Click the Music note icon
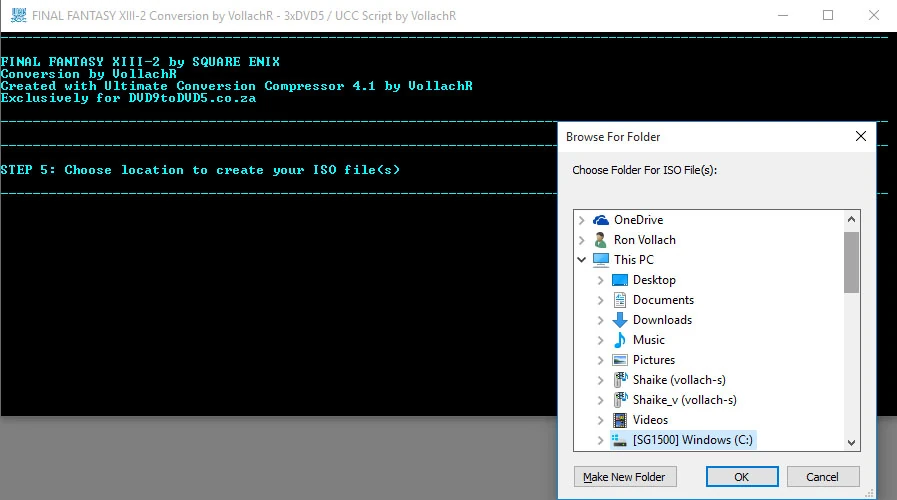 pos(620,340)
